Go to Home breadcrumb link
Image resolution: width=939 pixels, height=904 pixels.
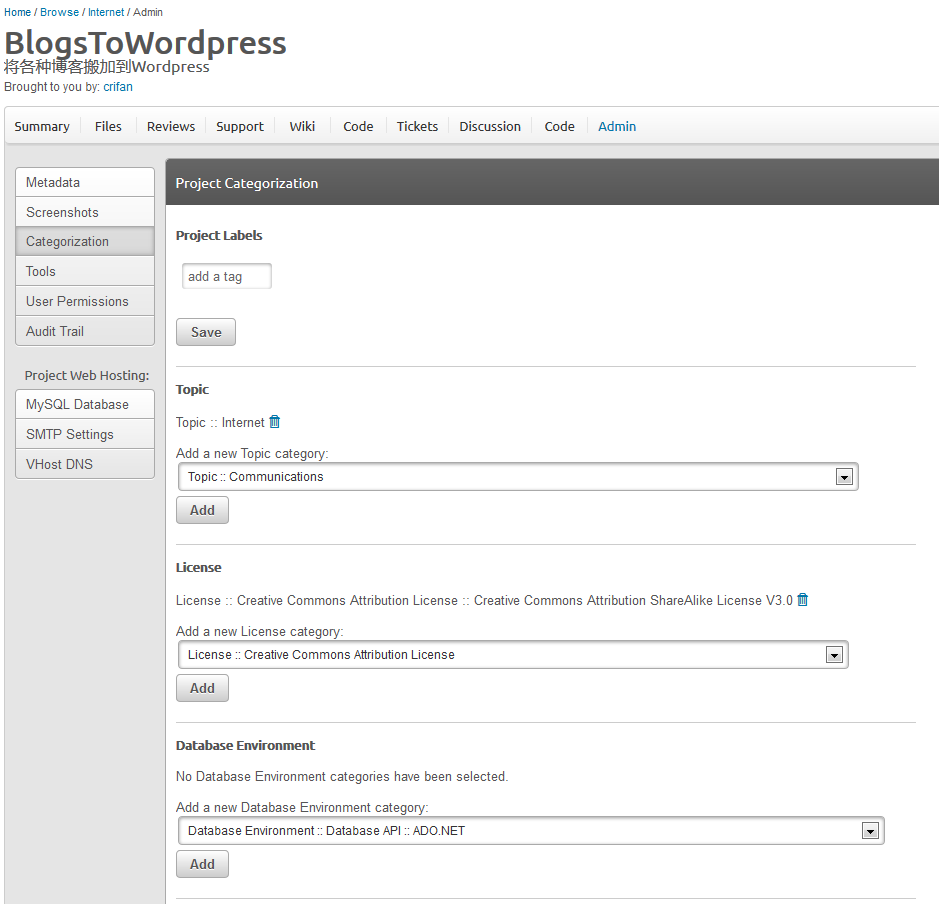(x=17, y=12)
